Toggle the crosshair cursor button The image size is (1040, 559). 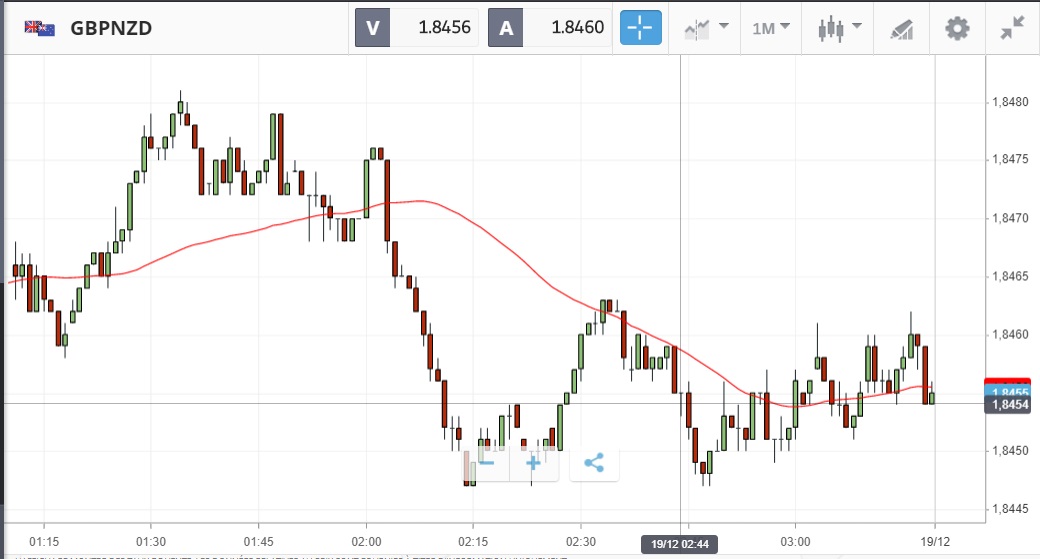click(641, 28)
